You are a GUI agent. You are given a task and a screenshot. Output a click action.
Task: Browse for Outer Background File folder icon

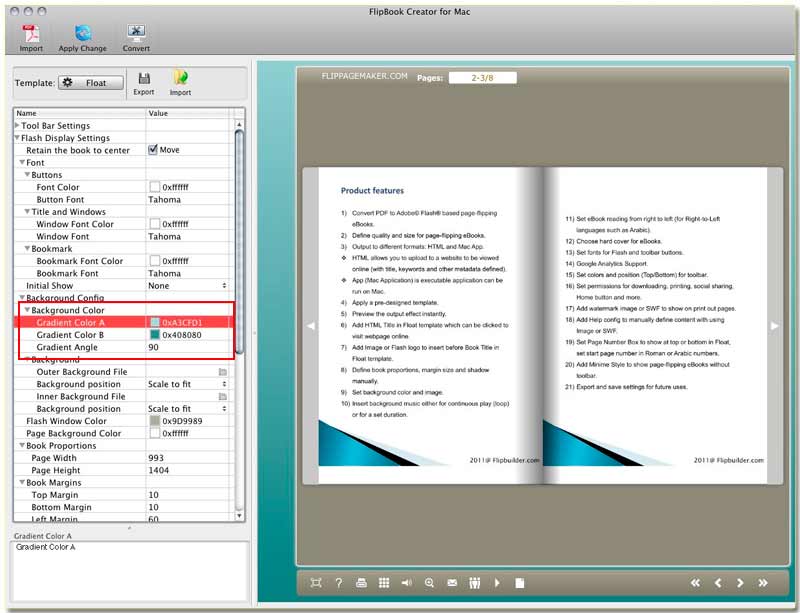click(222, 372)
